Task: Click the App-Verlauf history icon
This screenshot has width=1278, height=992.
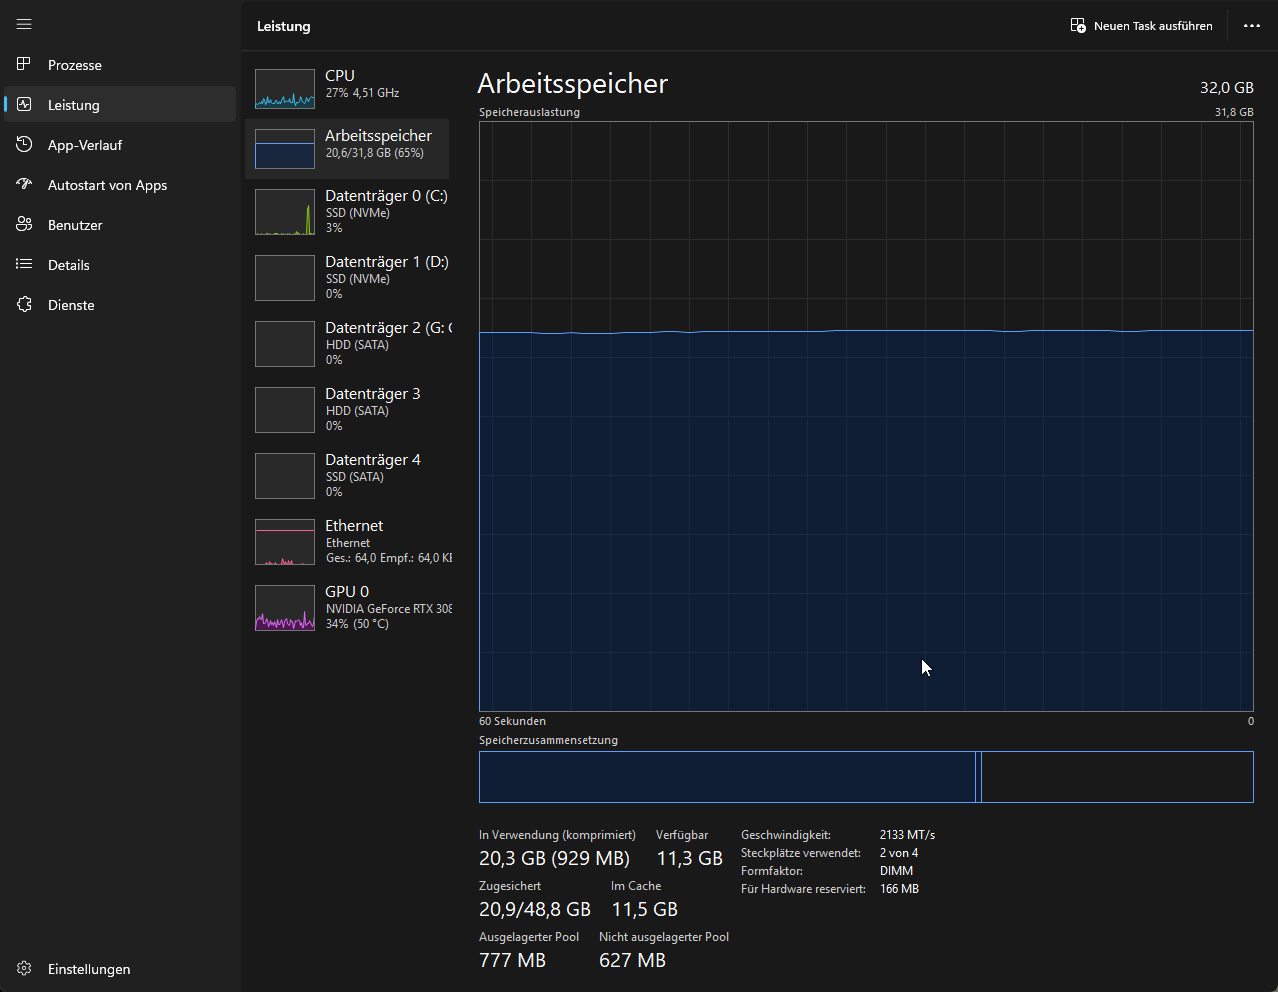Action: 24,144
